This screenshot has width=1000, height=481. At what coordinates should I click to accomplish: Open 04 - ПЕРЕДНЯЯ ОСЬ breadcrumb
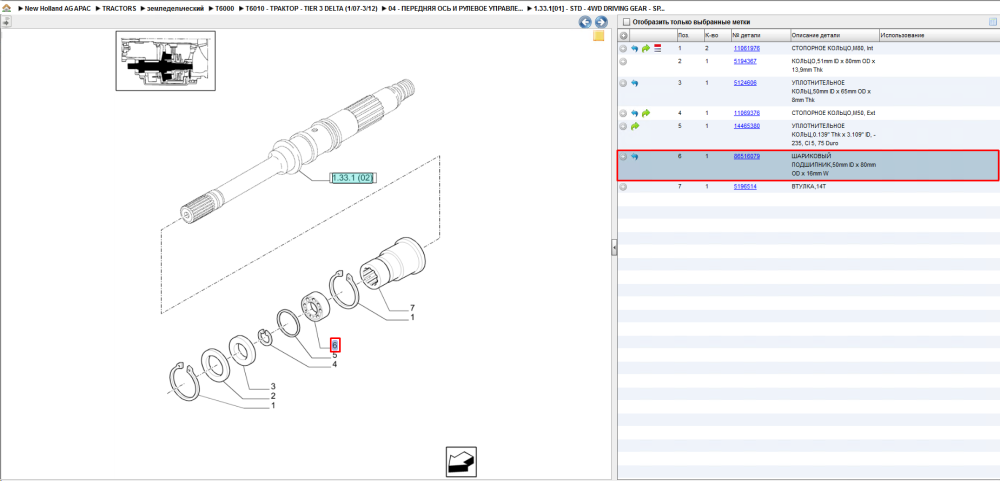point(455,9)
